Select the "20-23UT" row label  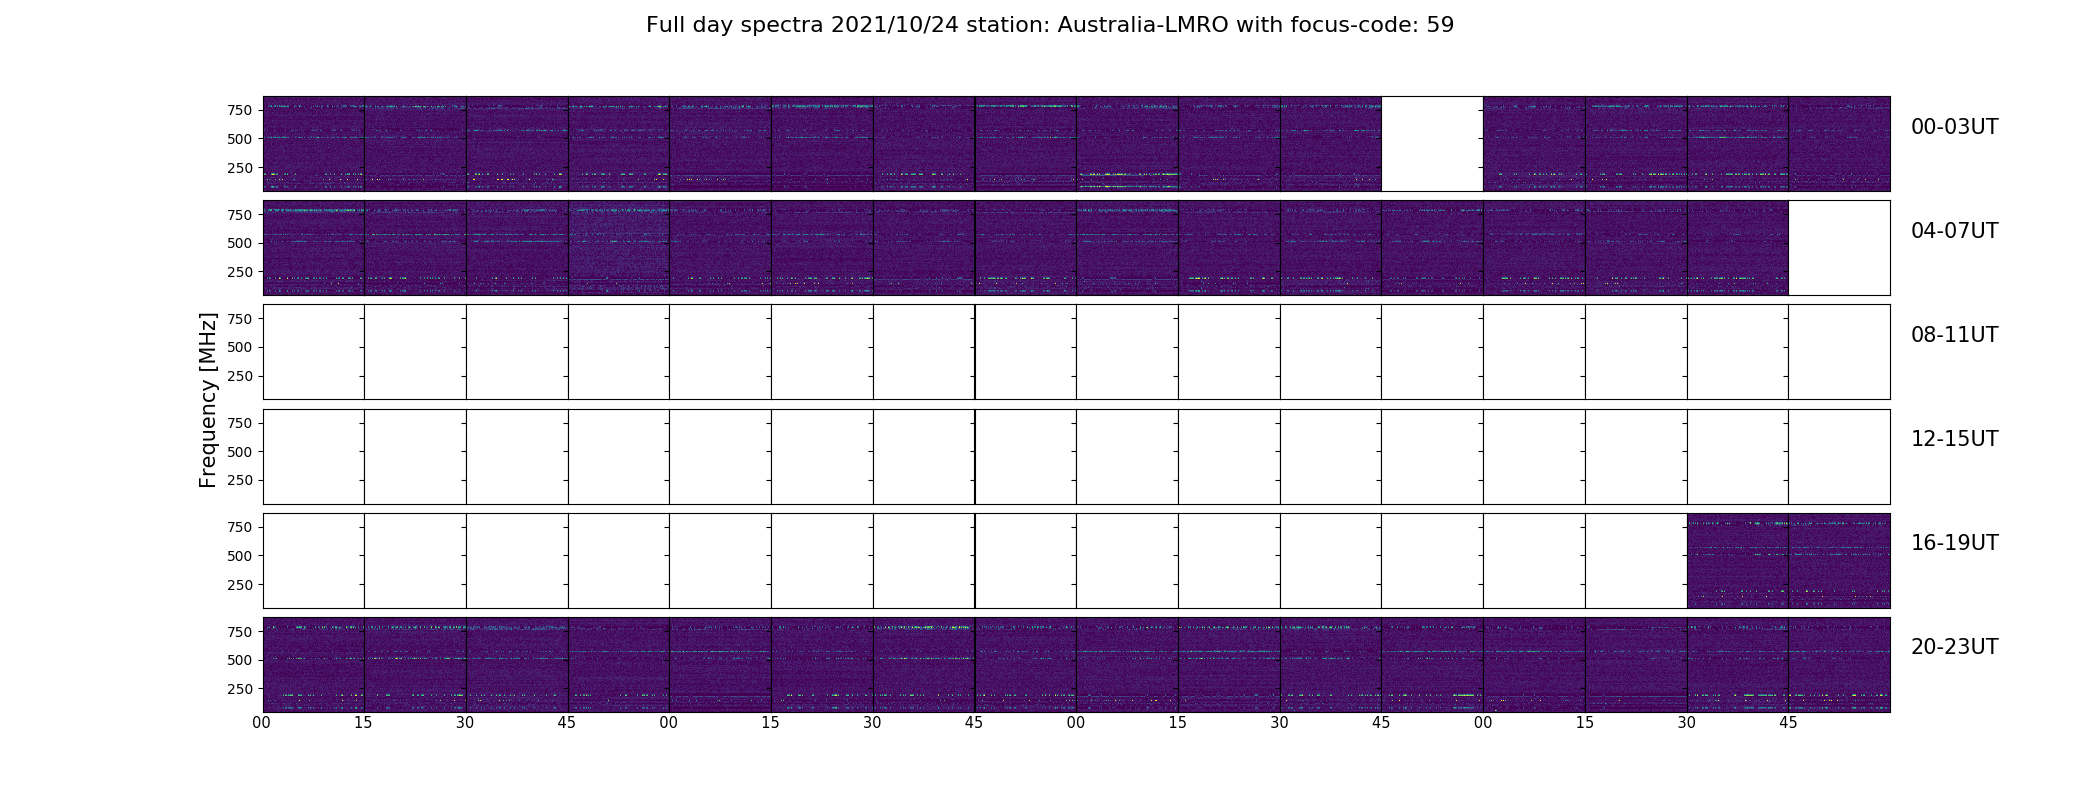(x=1954, y=647)
